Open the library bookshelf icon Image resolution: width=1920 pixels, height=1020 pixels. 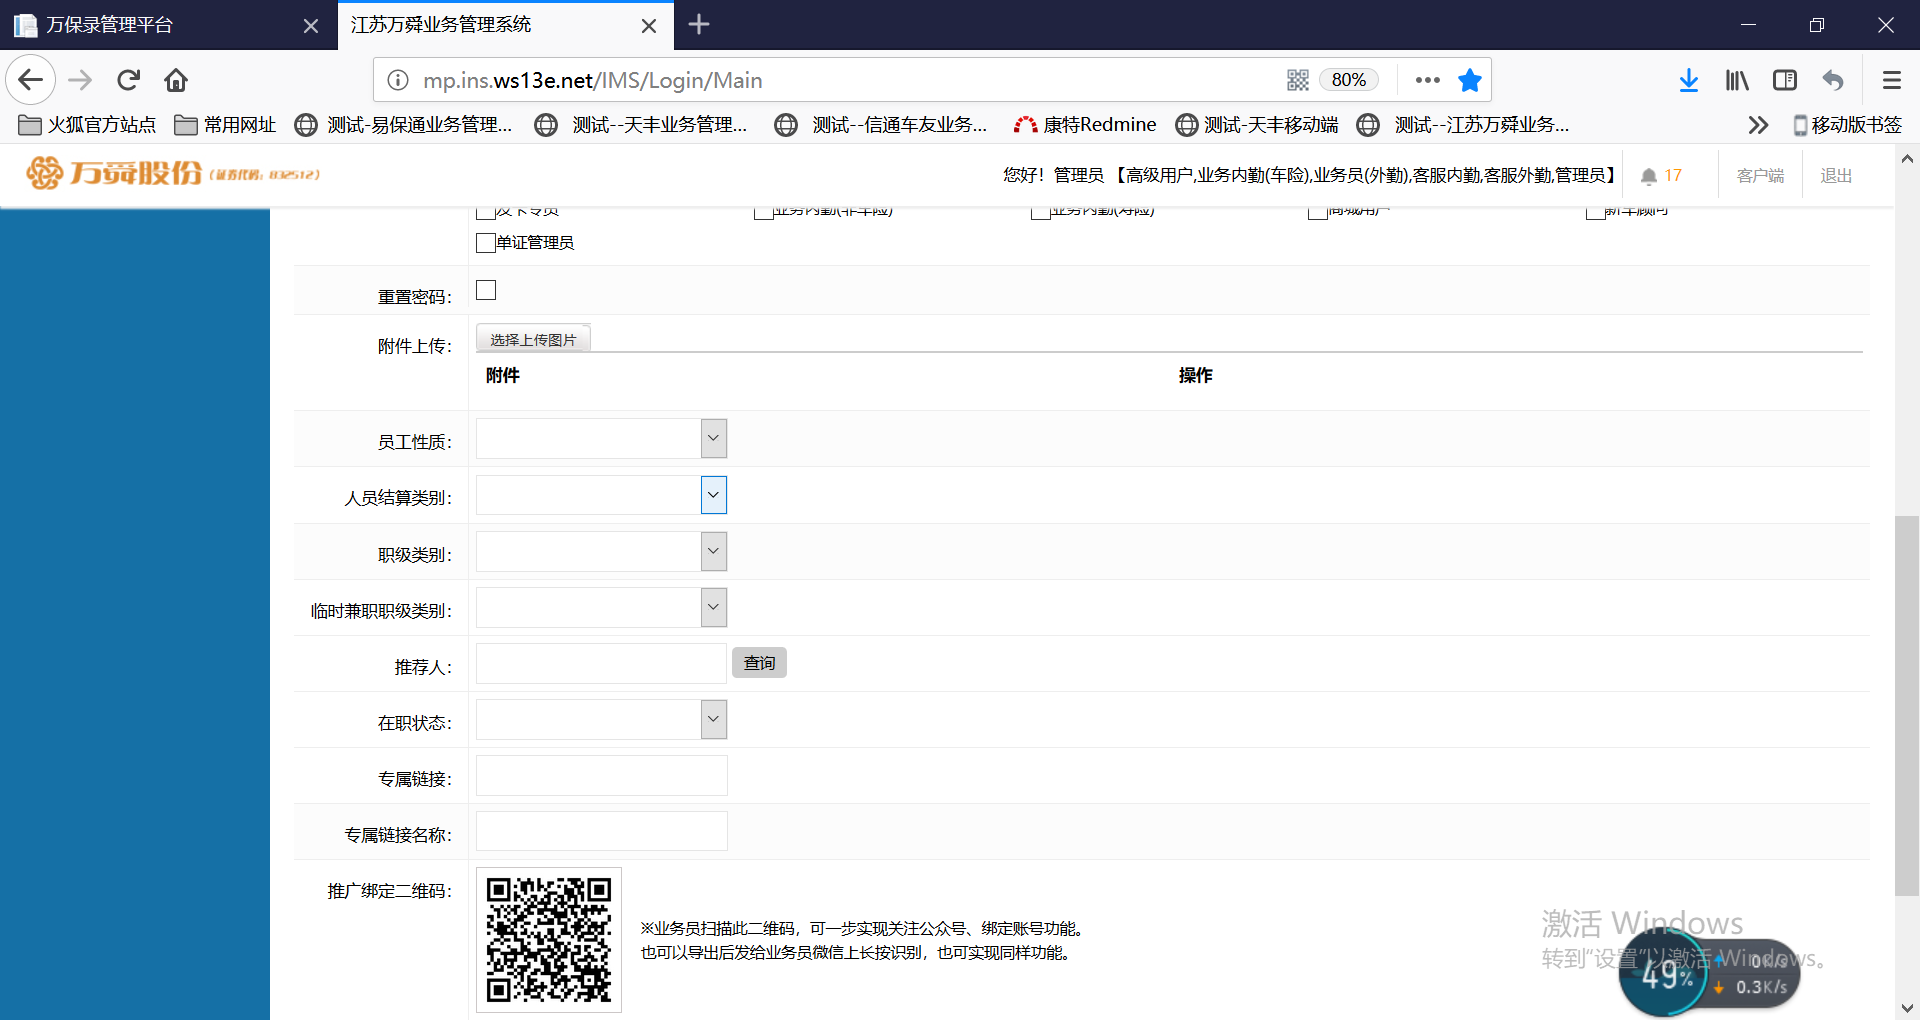(x=1737, y=80)
